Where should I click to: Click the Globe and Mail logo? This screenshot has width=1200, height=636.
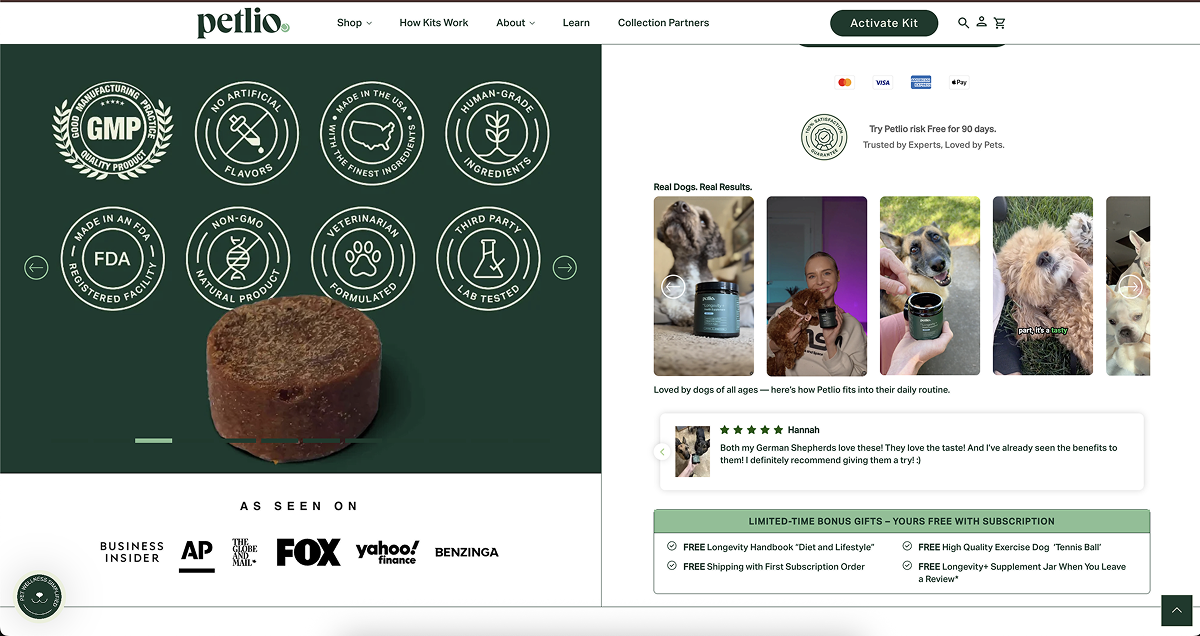245,552
